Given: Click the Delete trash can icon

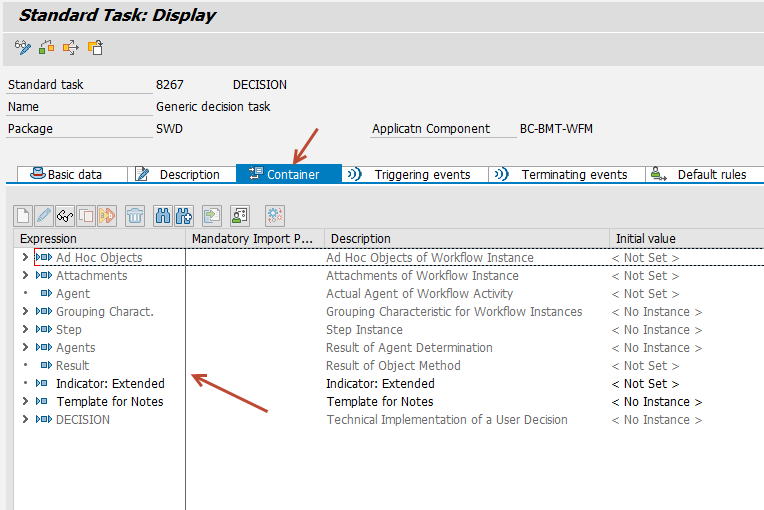Looking at the screenshot, I should pos(135,215).
